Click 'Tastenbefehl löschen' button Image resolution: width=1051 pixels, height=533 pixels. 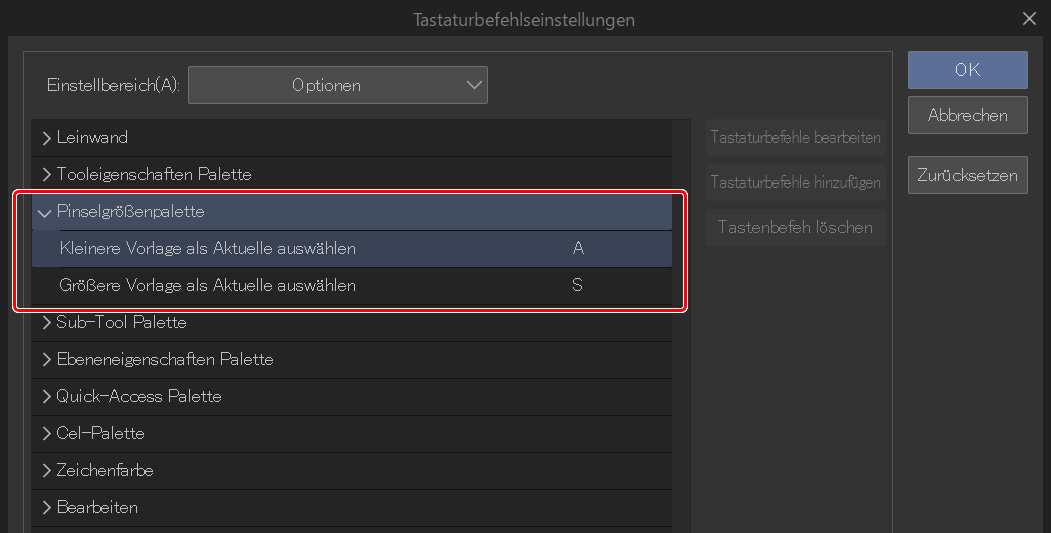tap(795, 228)
